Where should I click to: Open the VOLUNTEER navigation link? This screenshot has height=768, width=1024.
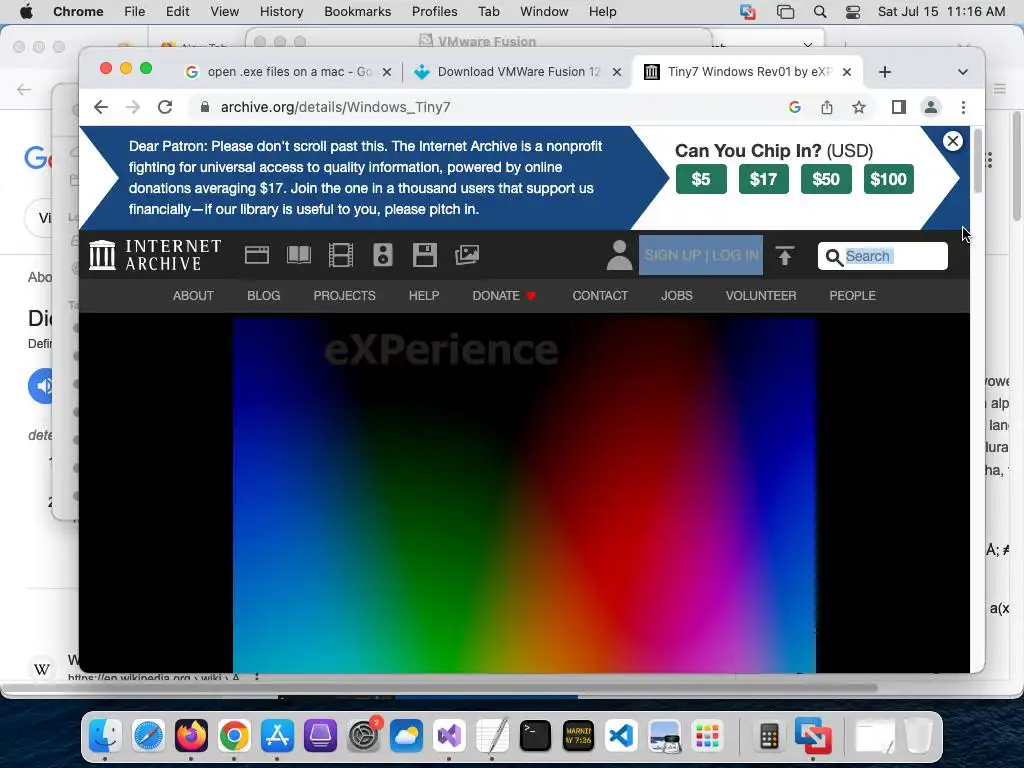761,296
